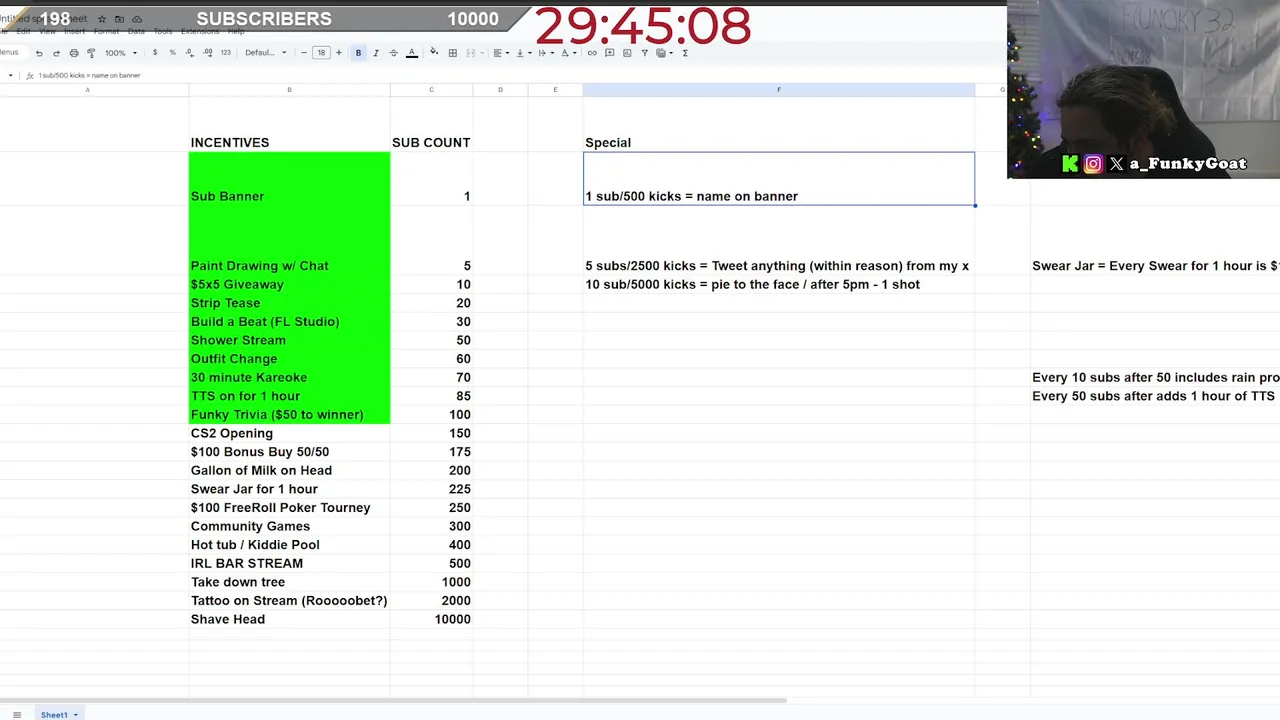This screenshot has width=1280, height=720.
Task: Open the Sheet1 tab dropdown arrow
Action: [x=75, y=715]
